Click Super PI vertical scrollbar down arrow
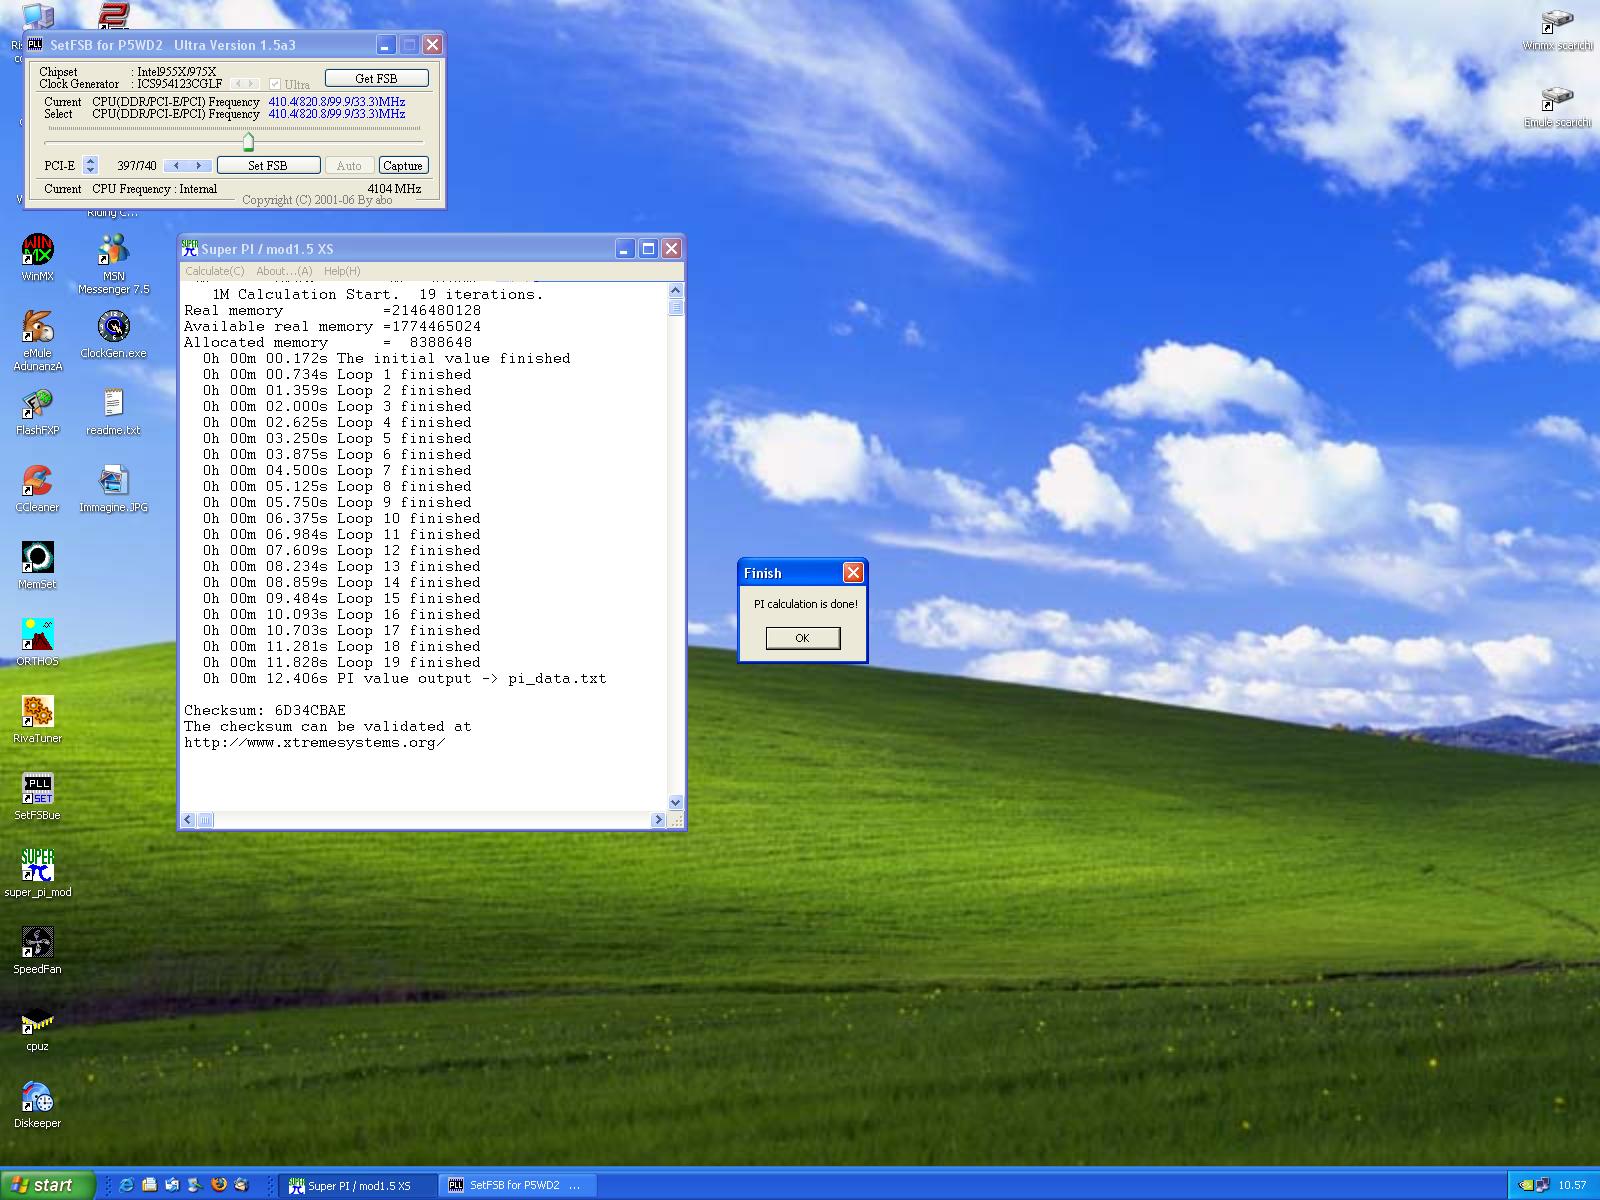Image resolution: width=1600 pixels, height=1200 pixels. (x=675, y=802)
